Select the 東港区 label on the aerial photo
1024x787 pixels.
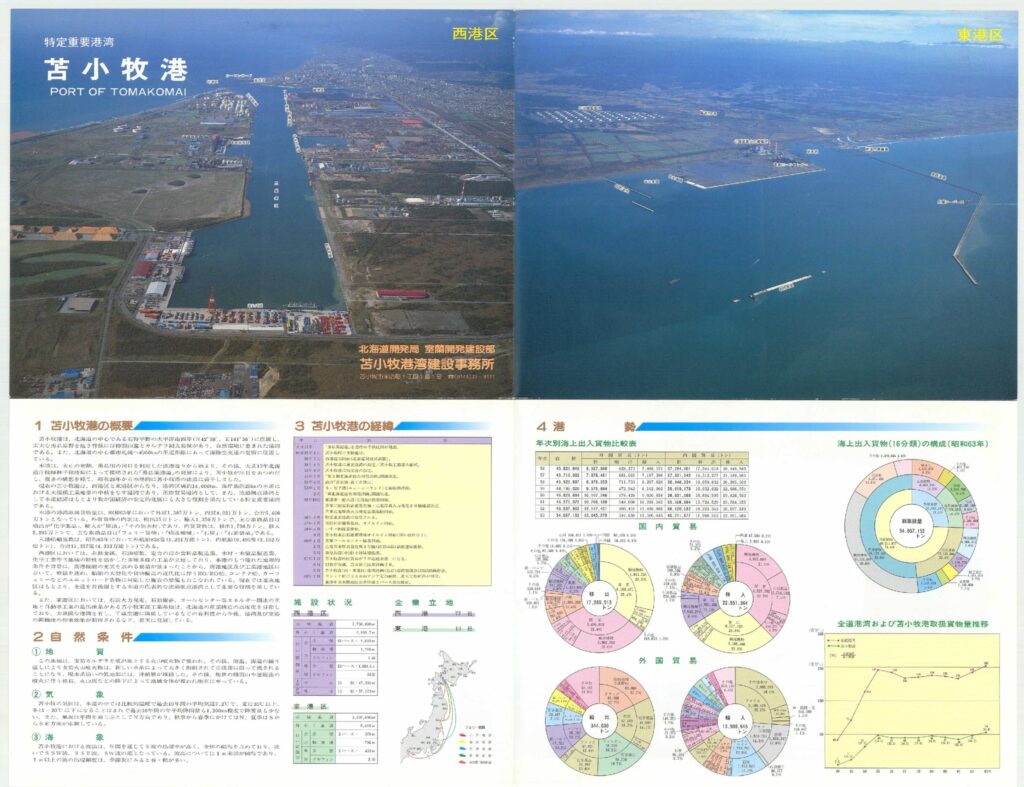coord(977,35)
